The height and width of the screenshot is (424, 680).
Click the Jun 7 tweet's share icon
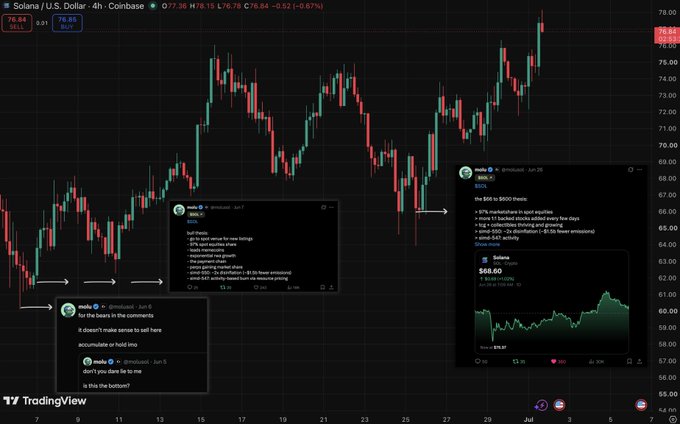[x=331, y=287]
